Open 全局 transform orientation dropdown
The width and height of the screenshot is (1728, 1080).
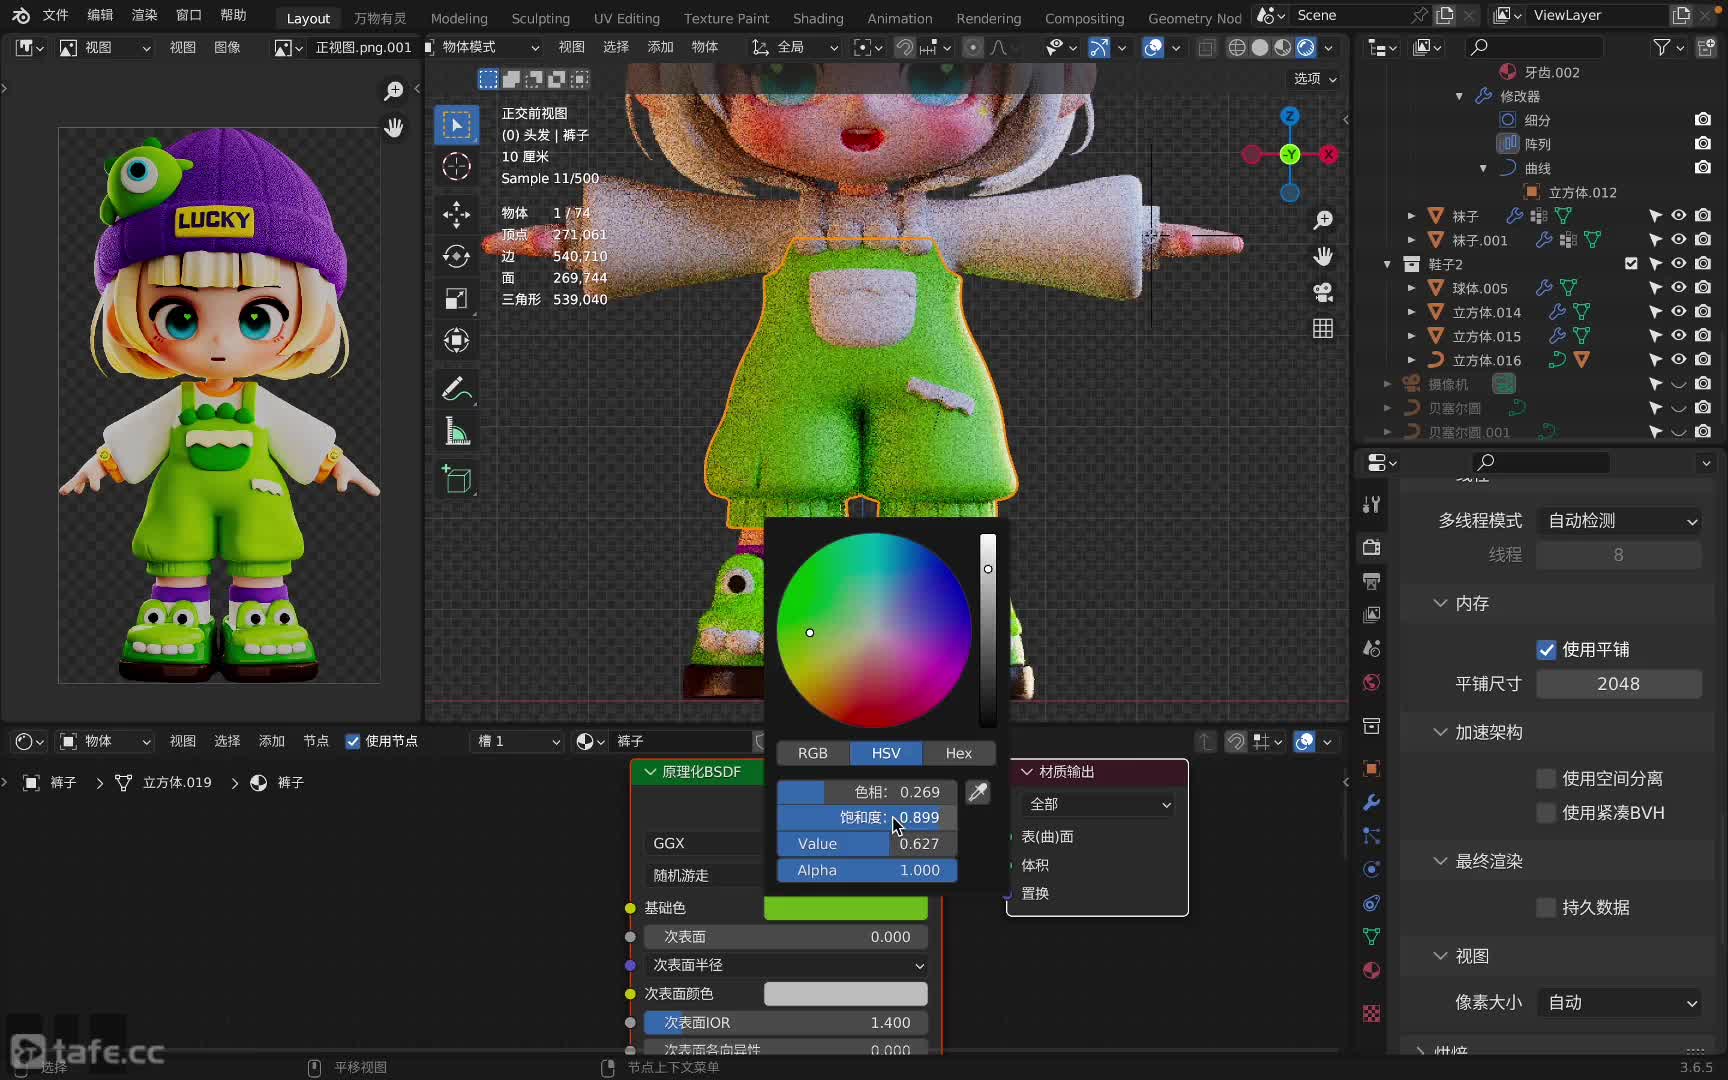pos(795,47)
